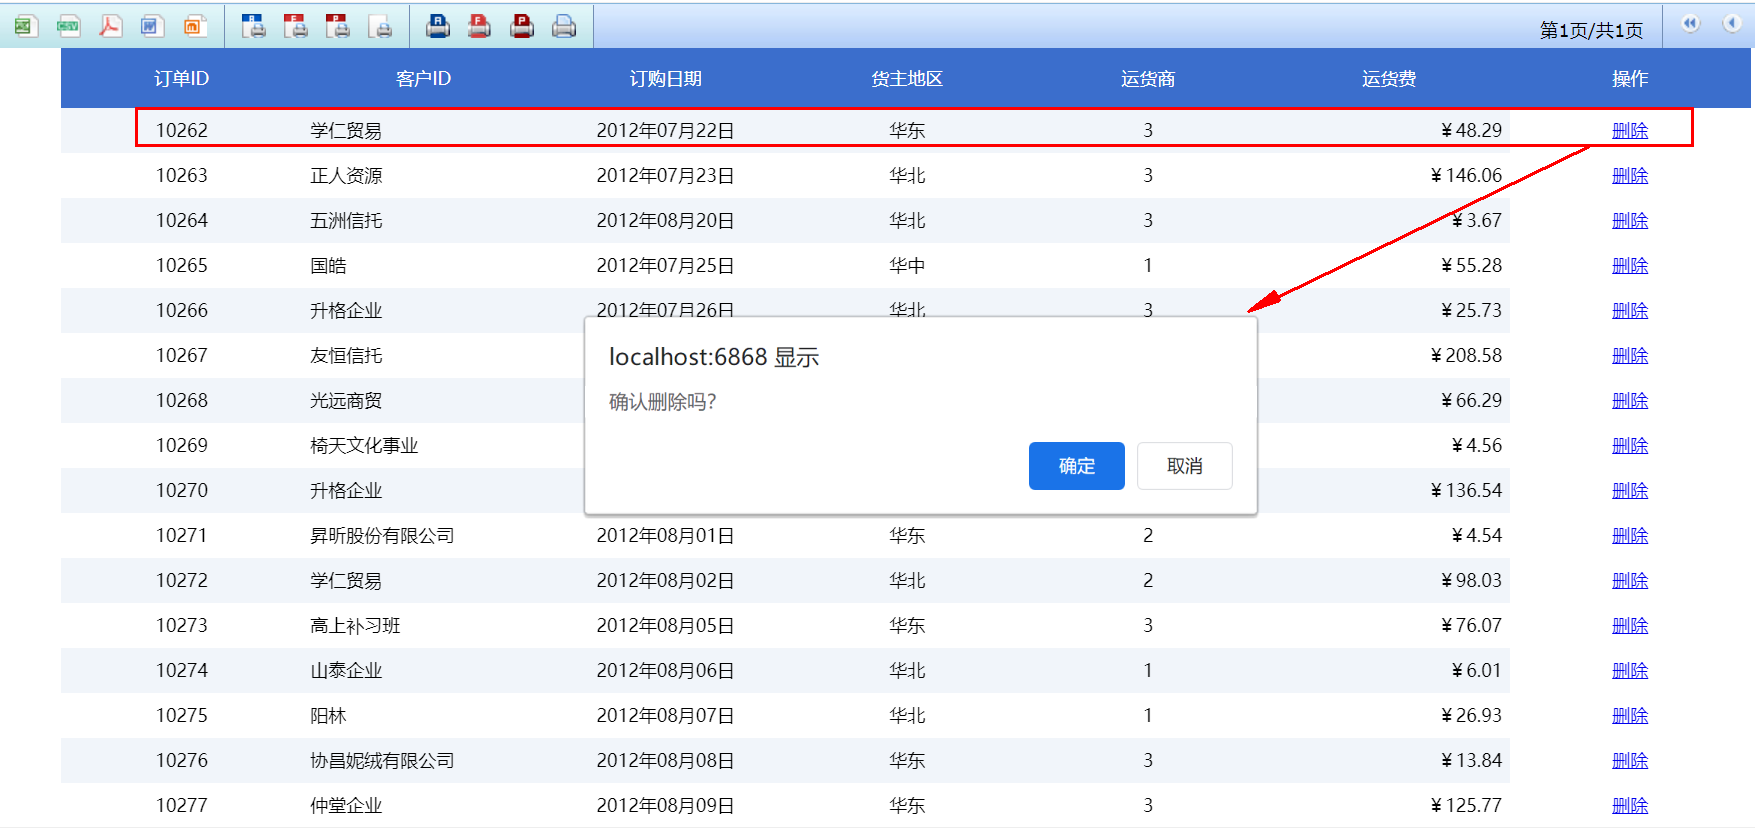This screenshot has height=828, width=1755.
Task: Click the plain page print preview icon
Action: pyautogui.click(x=380, y=26)
